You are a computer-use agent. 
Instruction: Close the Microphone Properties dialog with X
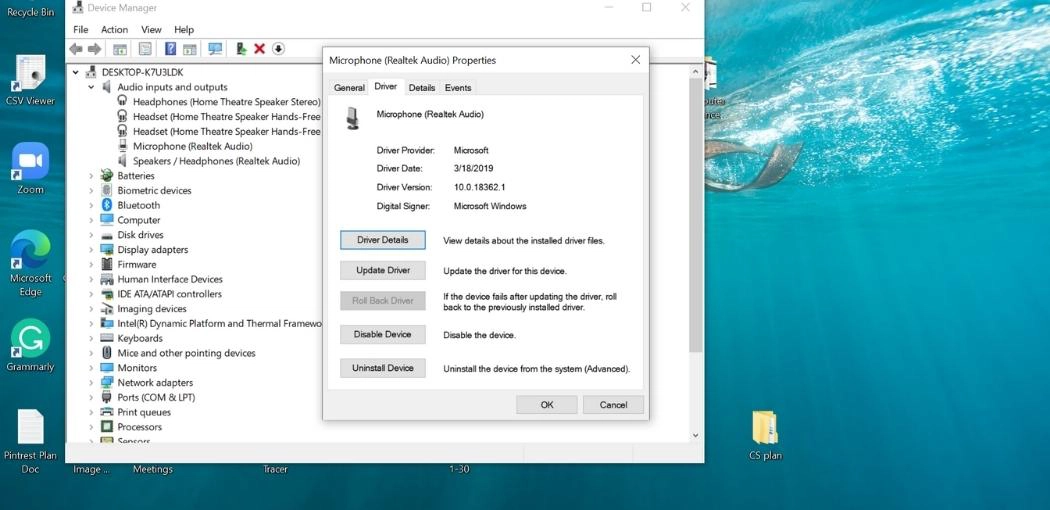click(x=635, y=60)
